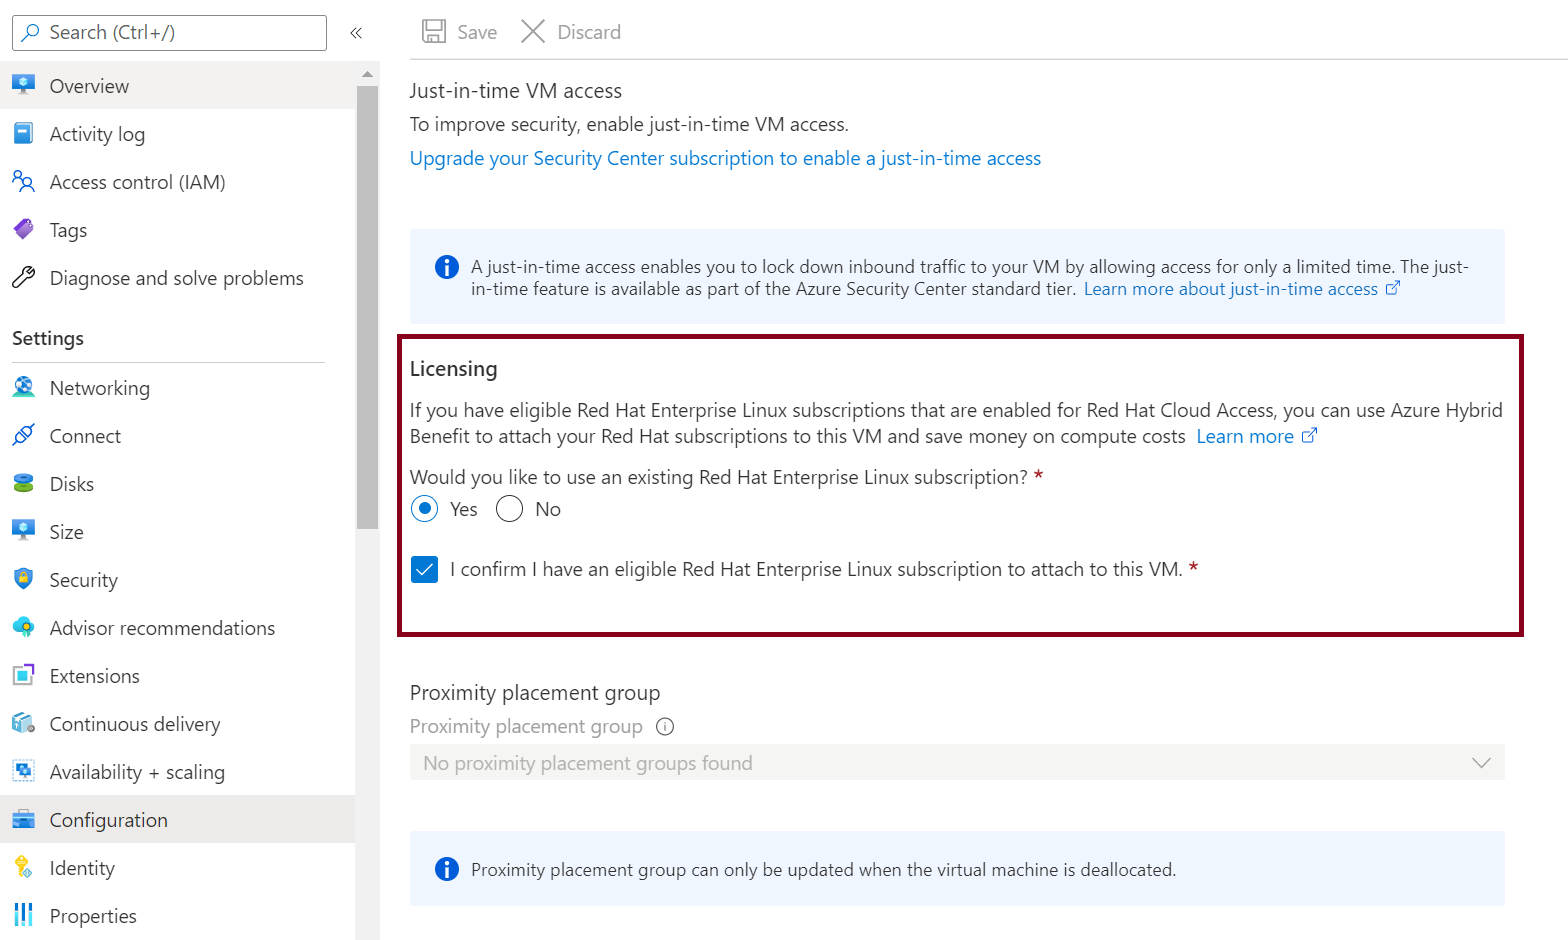The image size is (1568, 940).
Task: Go to the Overview menu item
Action: pyautogui.click(x=89, y=86)
